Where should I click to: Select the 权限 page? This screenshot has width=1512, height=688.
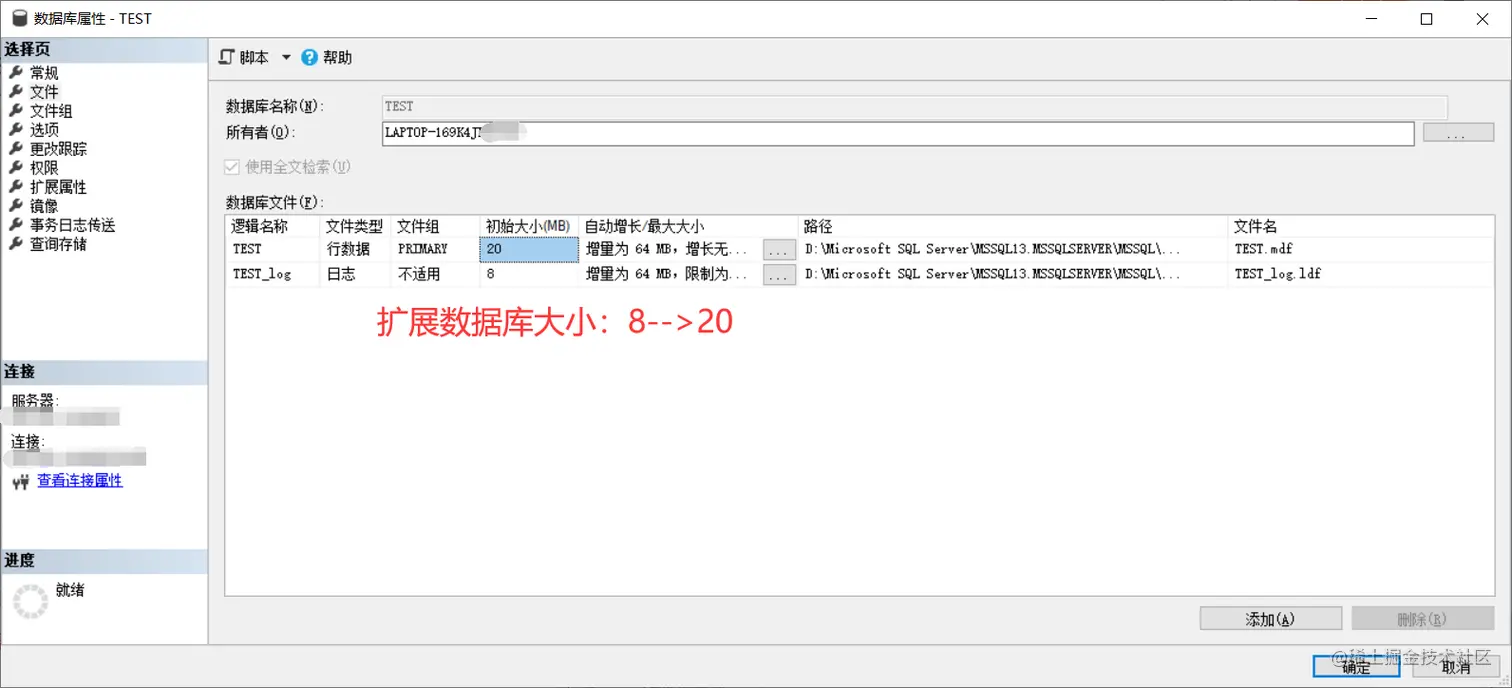tap(45, 167)
